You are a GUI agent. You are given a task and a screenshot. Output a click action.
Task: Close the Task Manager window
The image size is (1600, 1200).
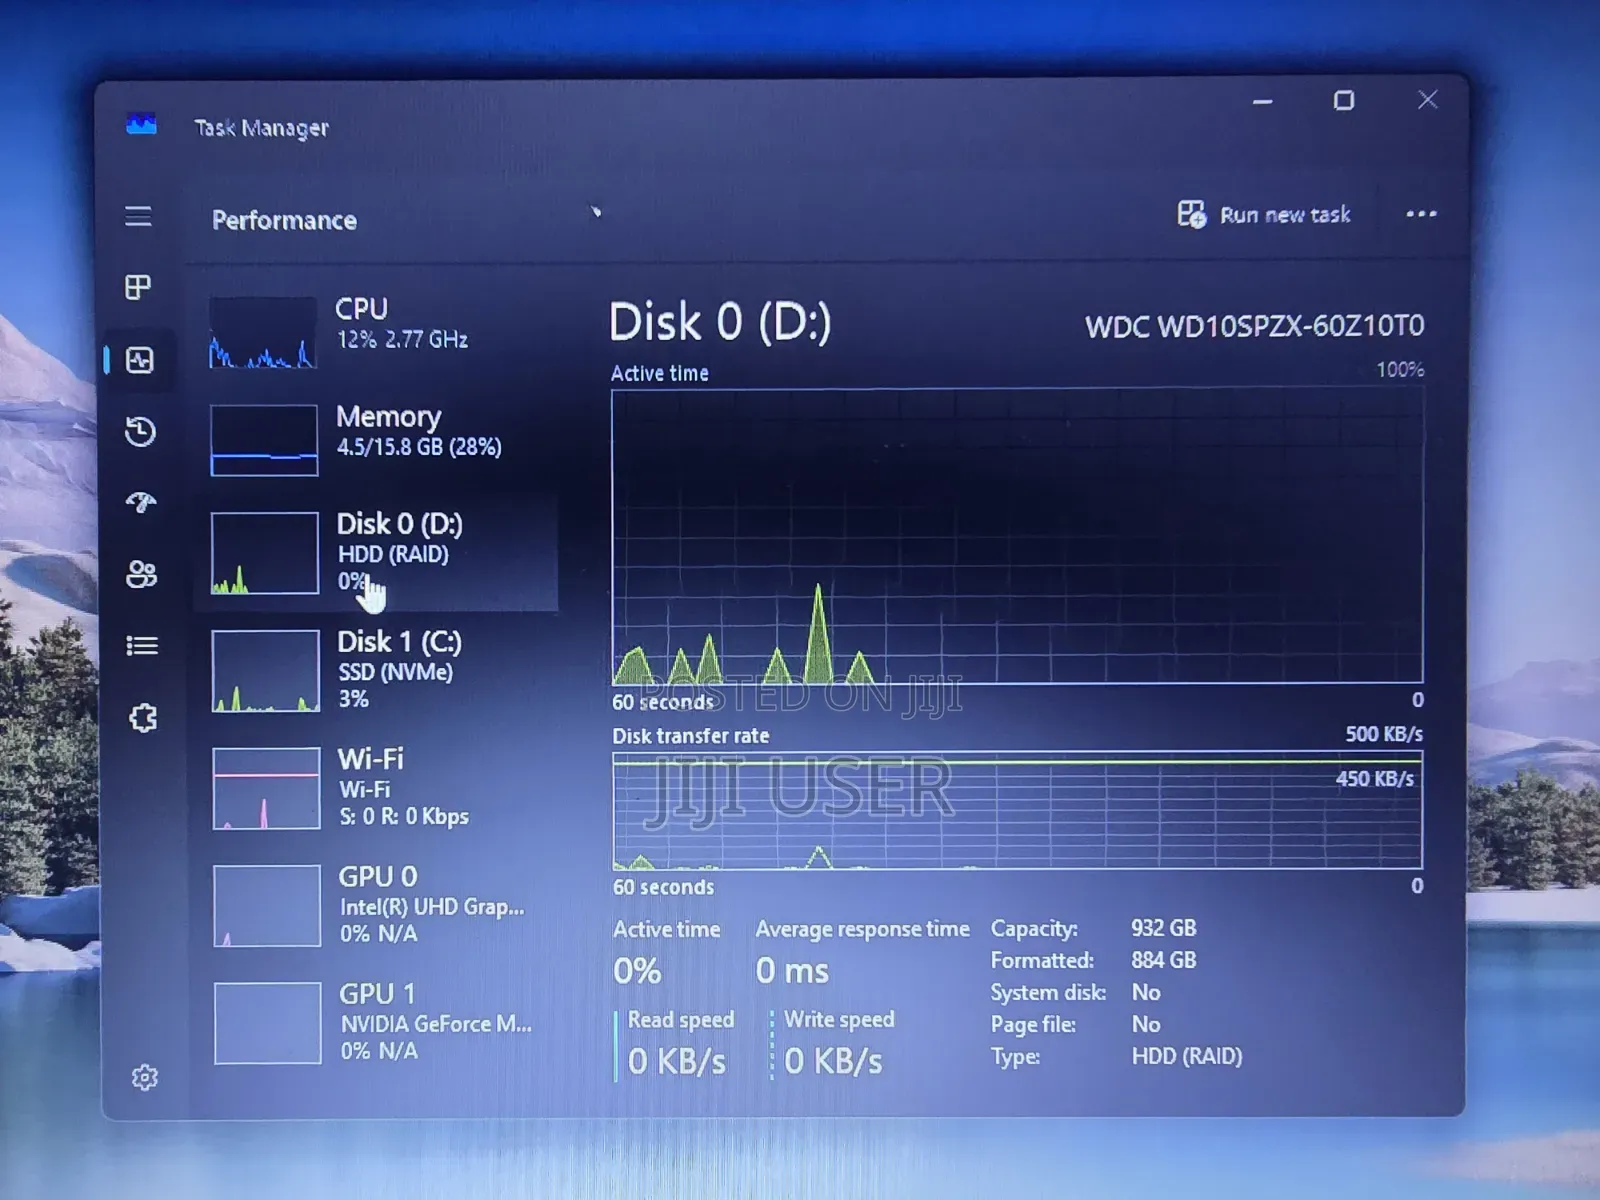1428,100
